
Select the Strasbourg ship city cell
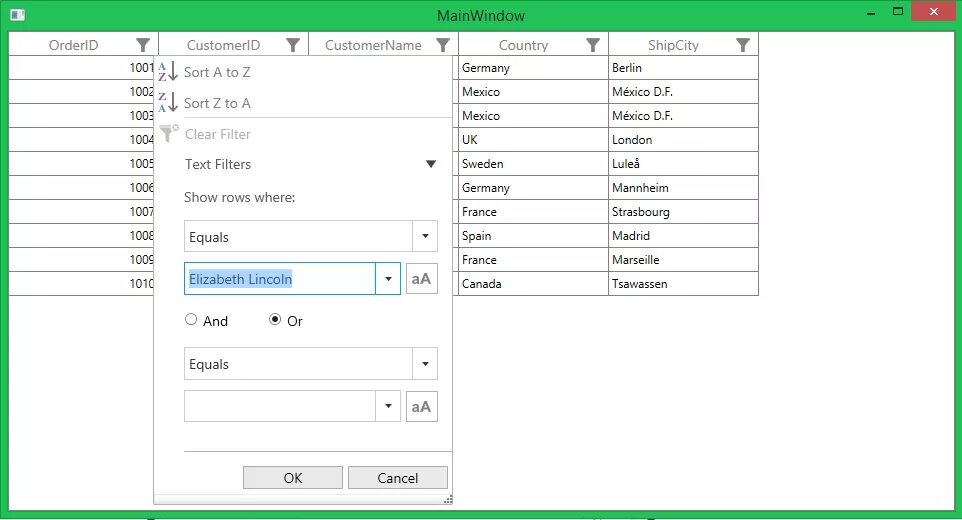point(683,212)
